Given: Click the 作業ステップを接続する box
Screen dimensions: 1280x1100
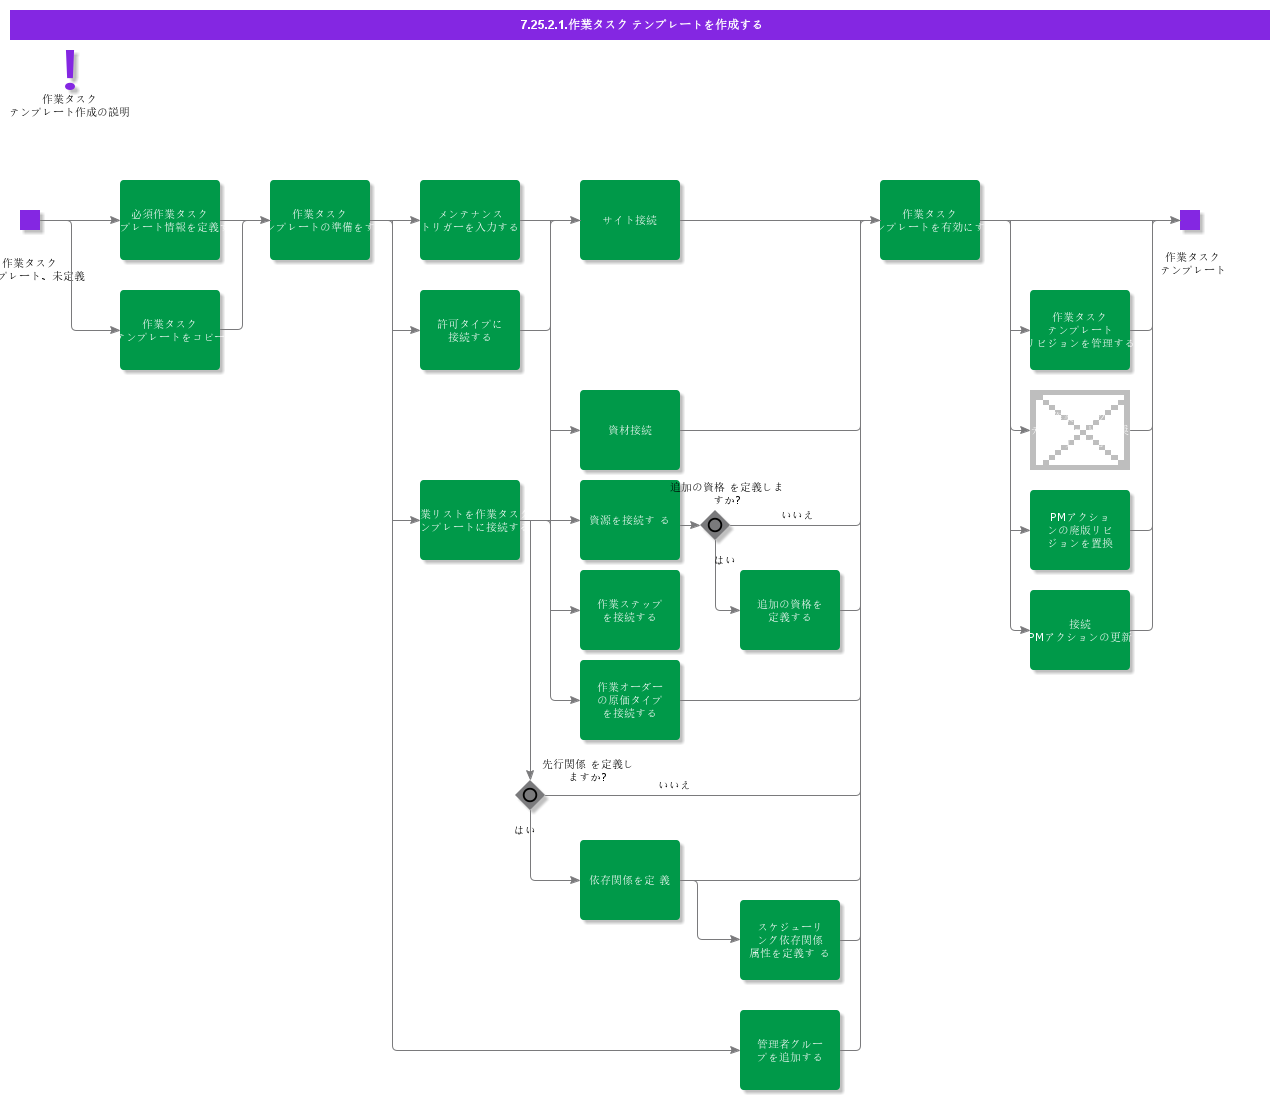Looking at the screenshot, I should pos(630,610).
